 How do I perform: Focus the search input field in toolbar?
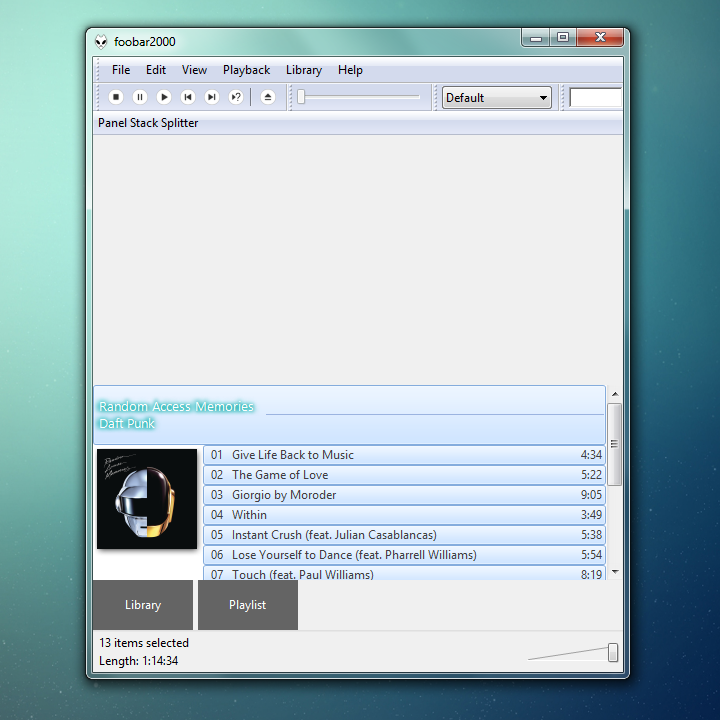pos(596,98)
